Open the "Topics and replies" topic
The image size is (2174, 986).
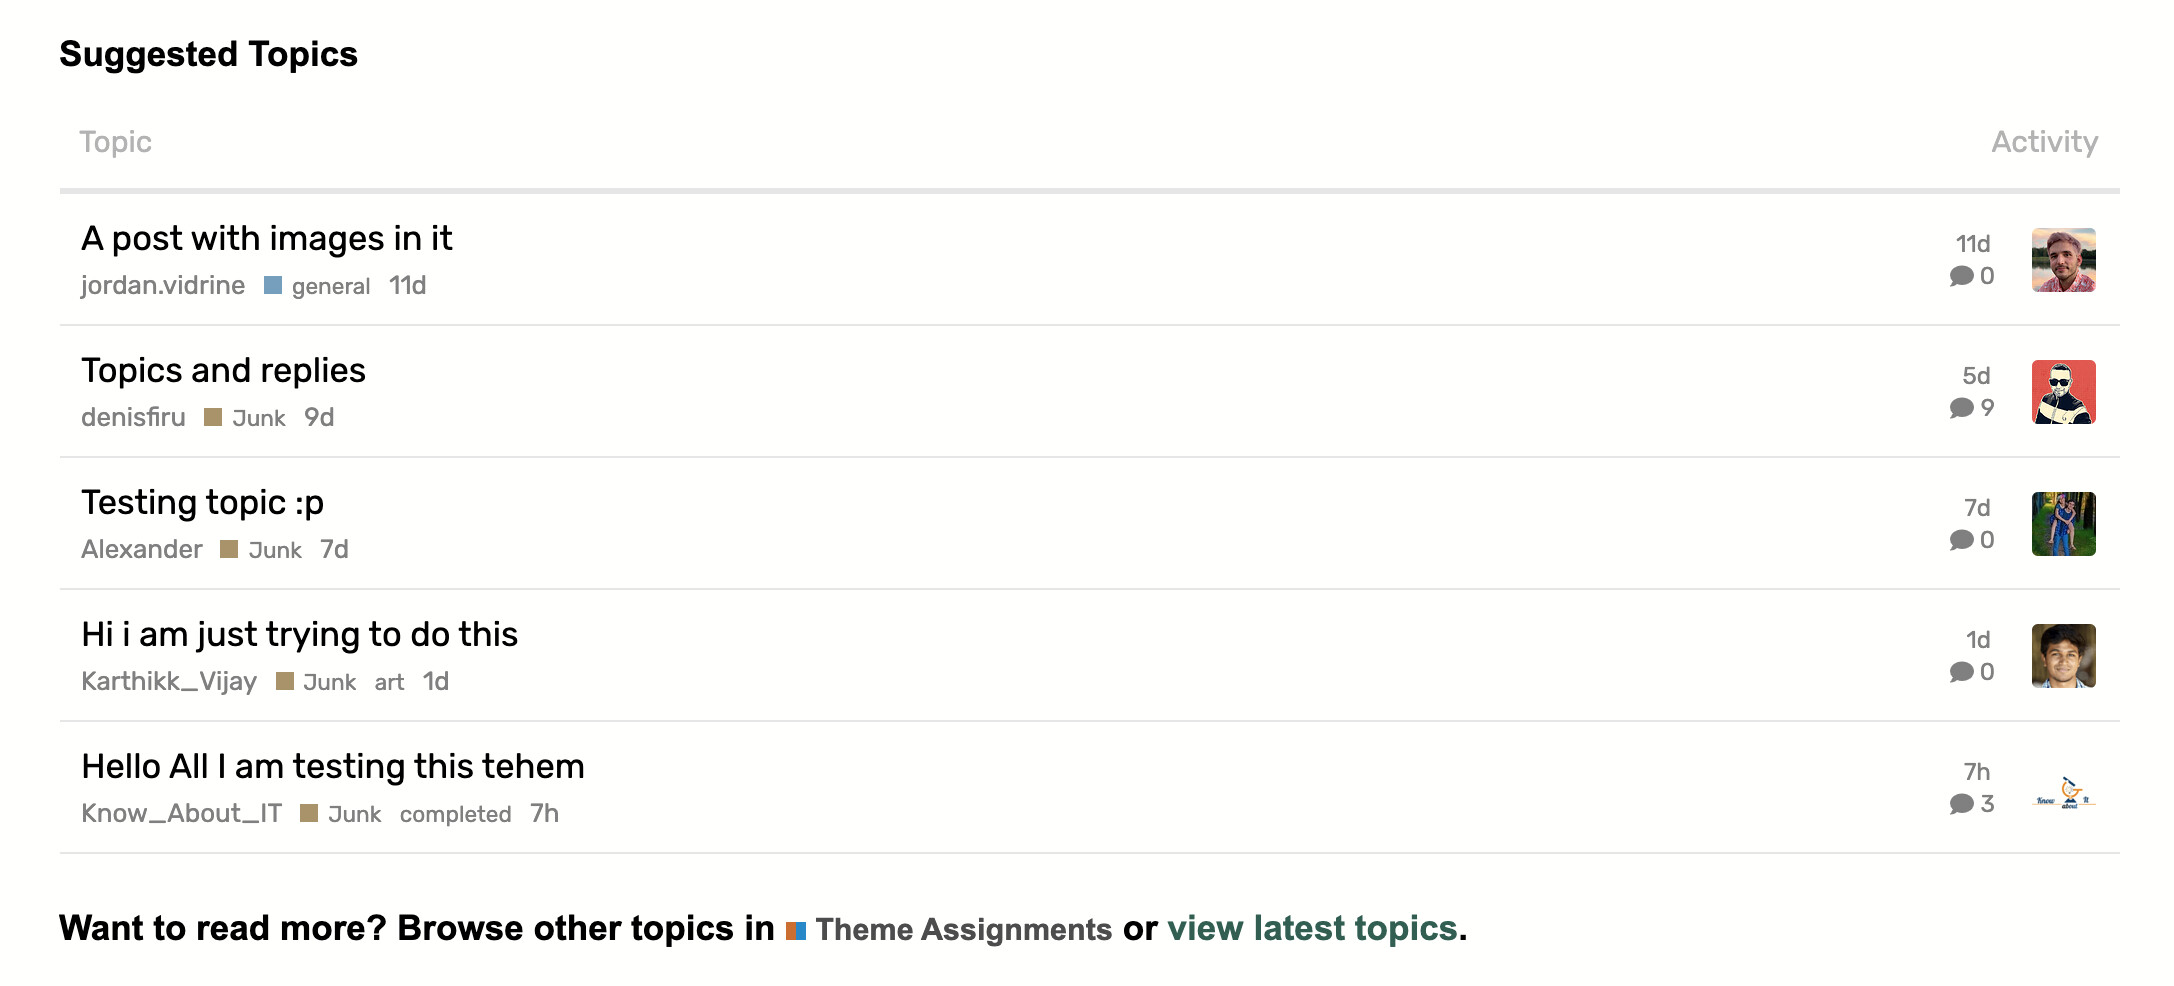pos(223,371)
